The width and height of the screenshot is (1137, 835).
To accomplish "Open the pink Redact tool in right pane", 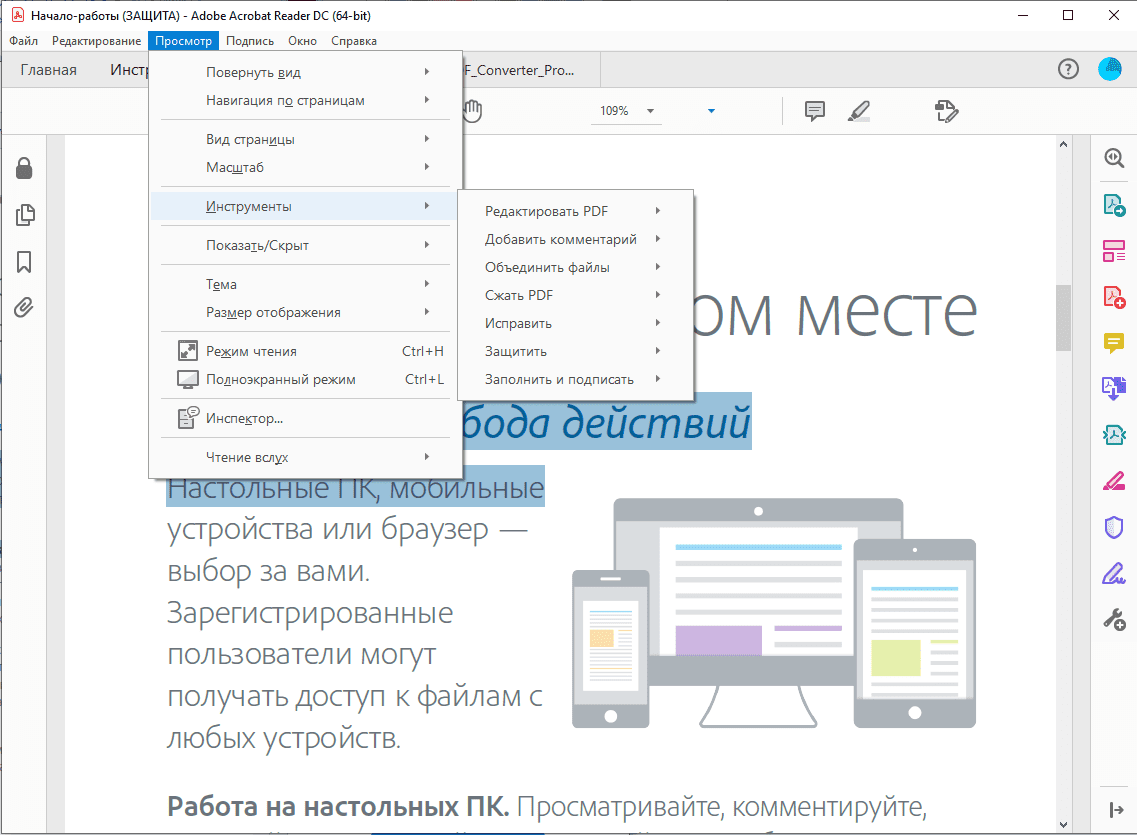I will (1114, 481).
